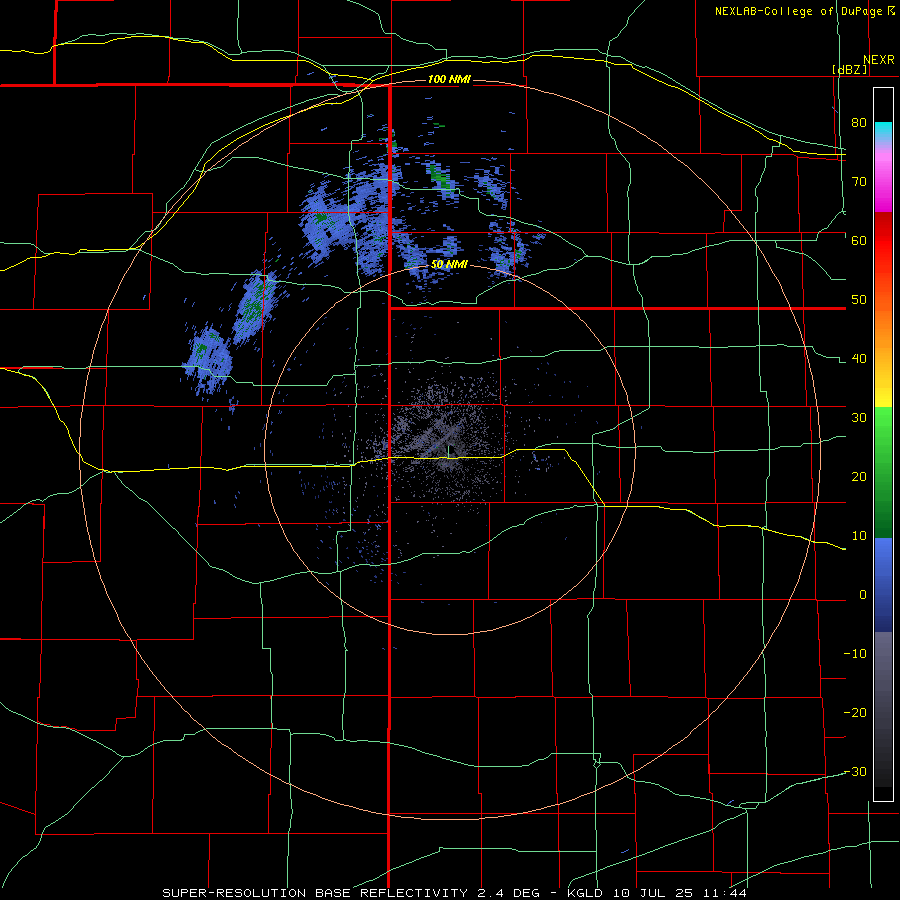This screenshot has height=900, width=900.
Task: Click the NEXR text near the legend
Action: coord(878,60)
